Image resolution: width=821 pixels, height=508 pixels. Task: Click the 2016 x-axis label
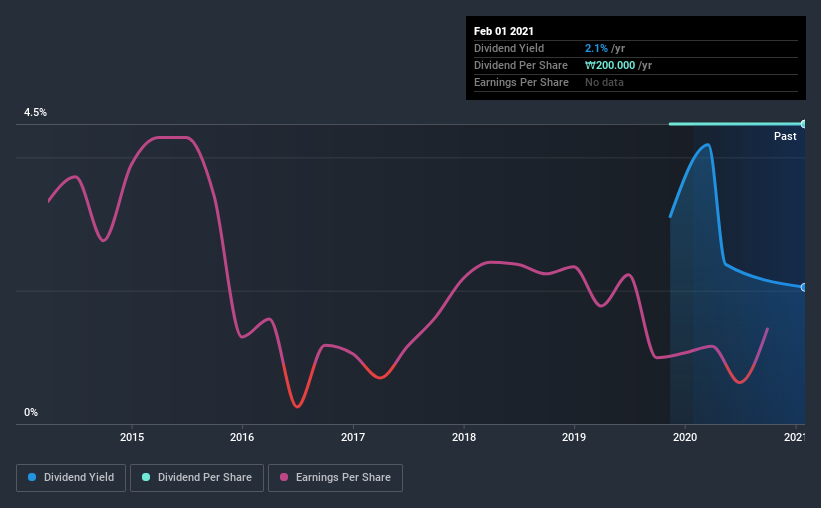(242, 437)
